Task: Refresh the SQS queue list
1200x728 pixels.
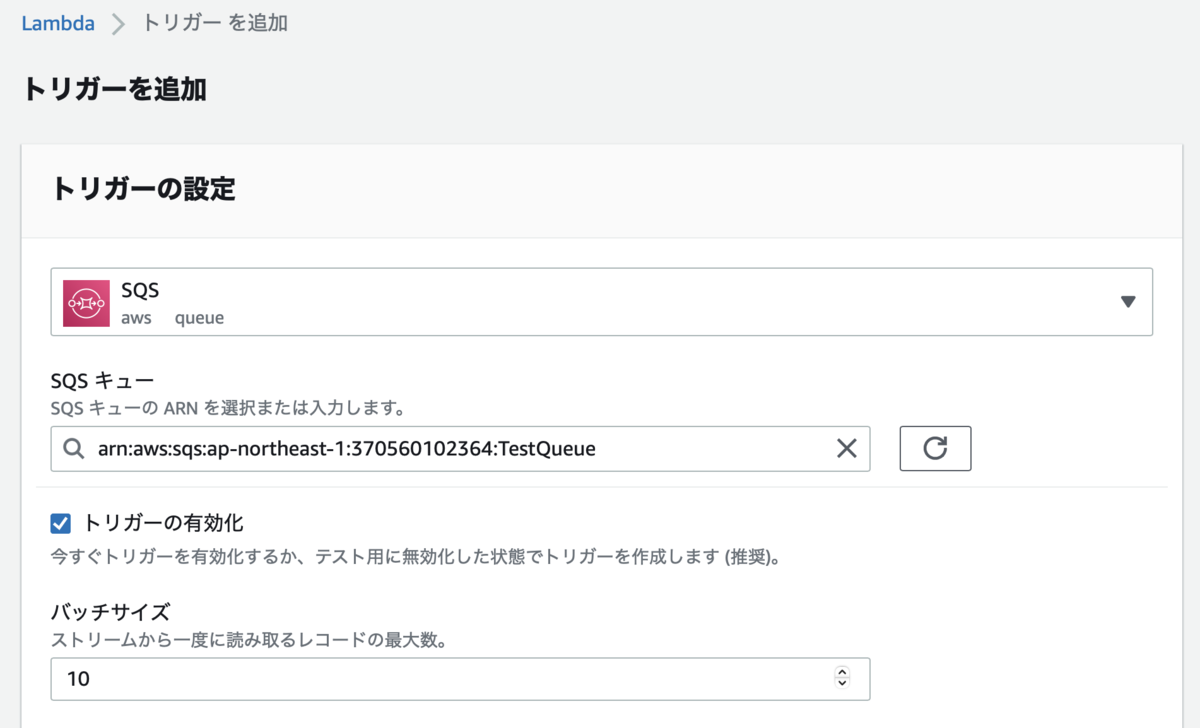Action: 935,448
